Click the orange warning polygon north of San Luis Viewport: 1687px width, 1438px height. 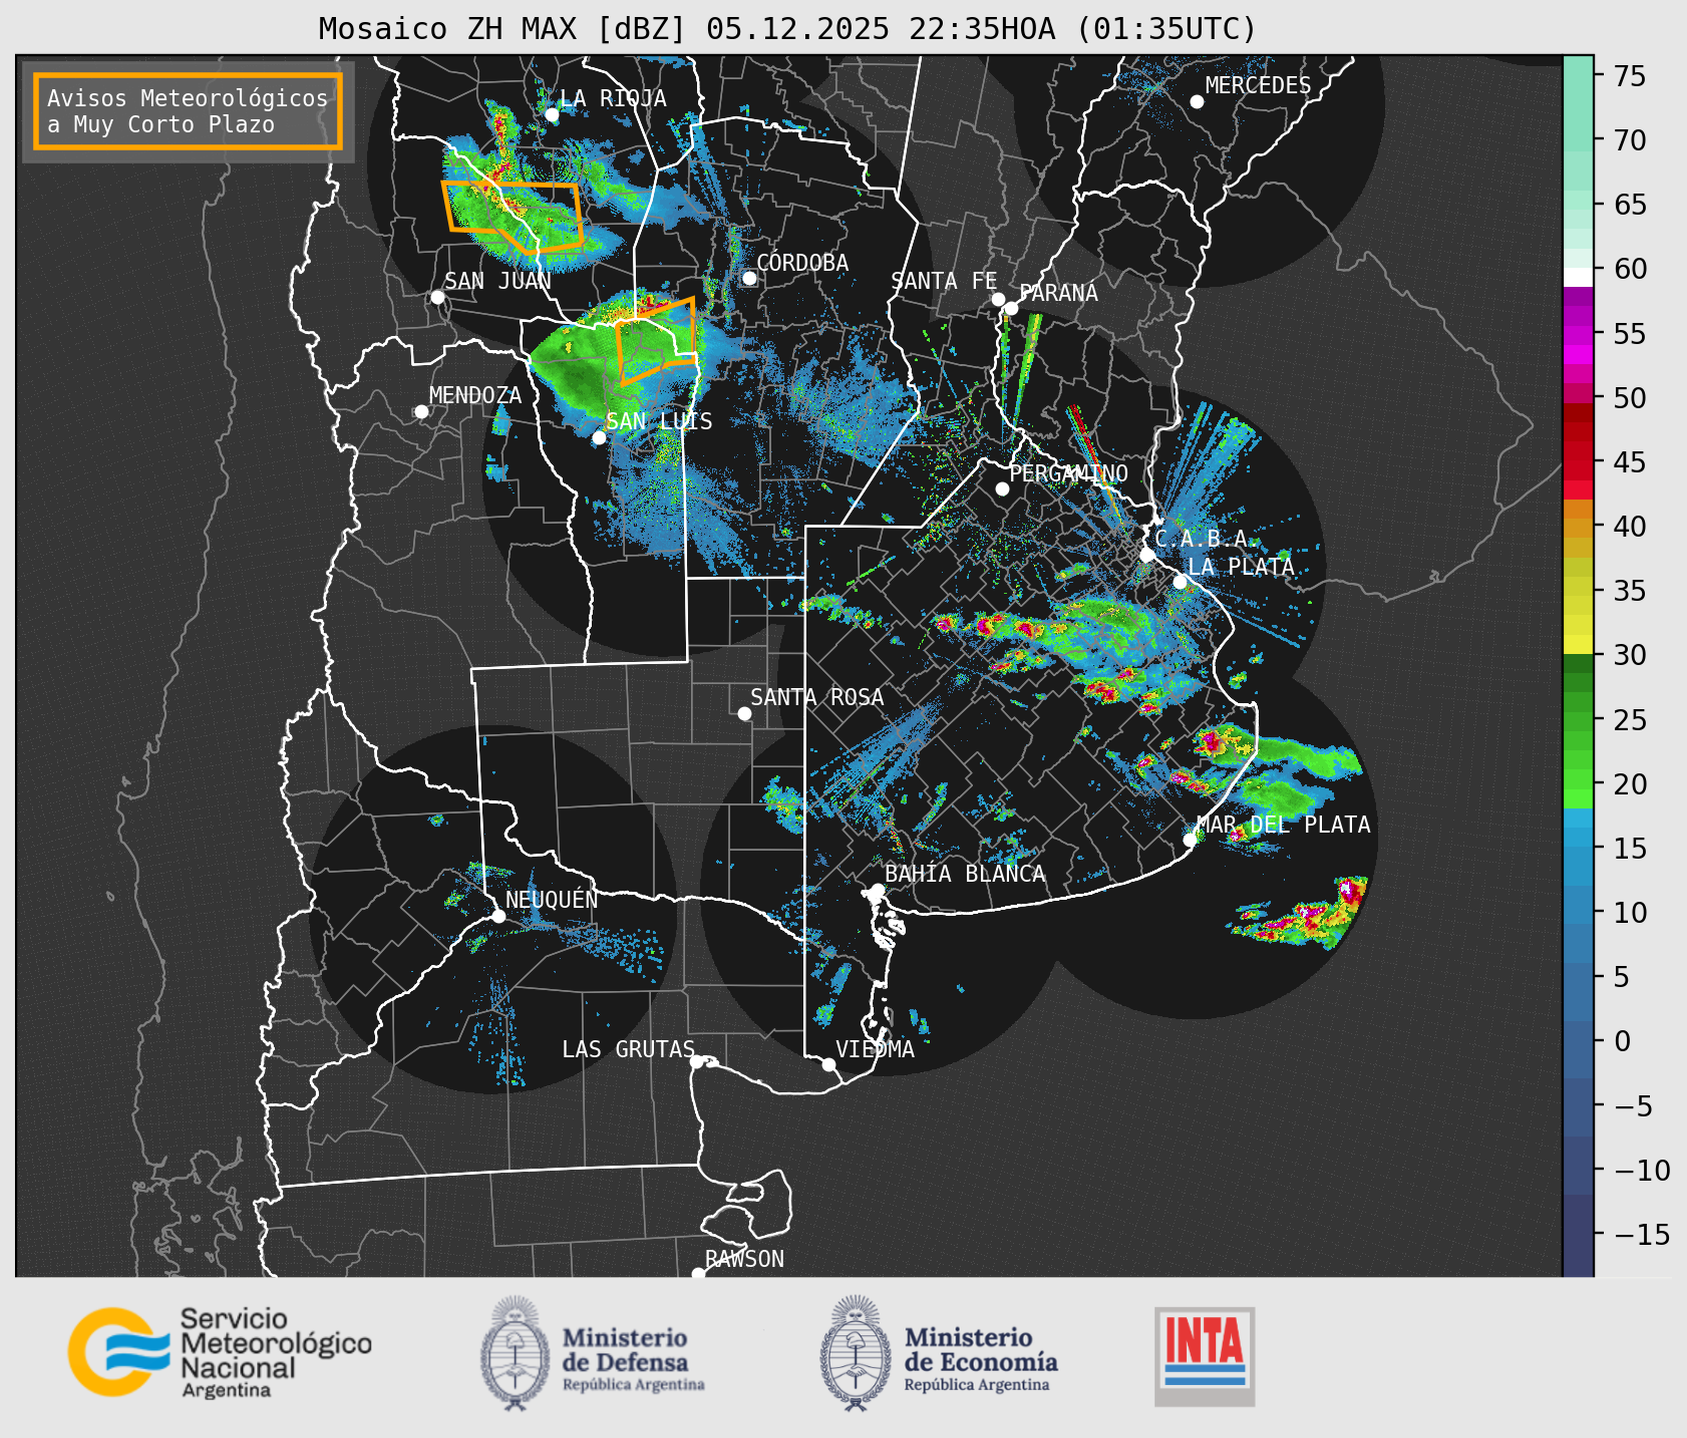[x=655, y=341]
